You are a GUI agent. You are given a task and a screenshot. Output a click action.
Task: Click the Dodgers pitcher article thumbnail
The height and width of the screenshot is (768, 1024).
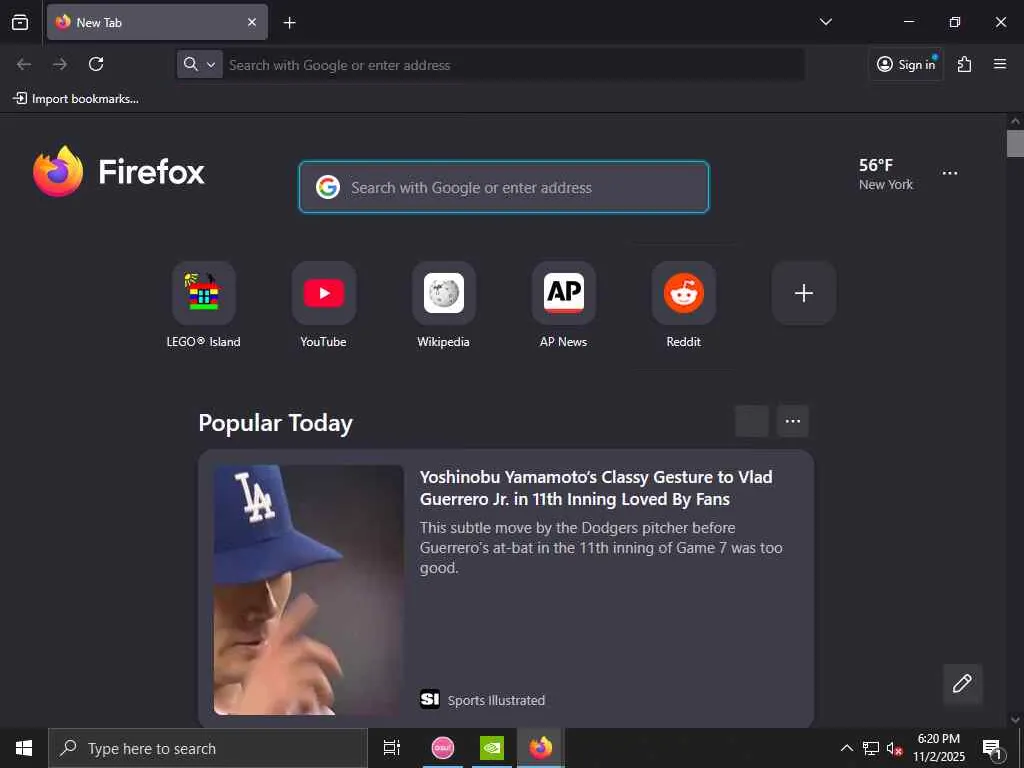[309, 590]
